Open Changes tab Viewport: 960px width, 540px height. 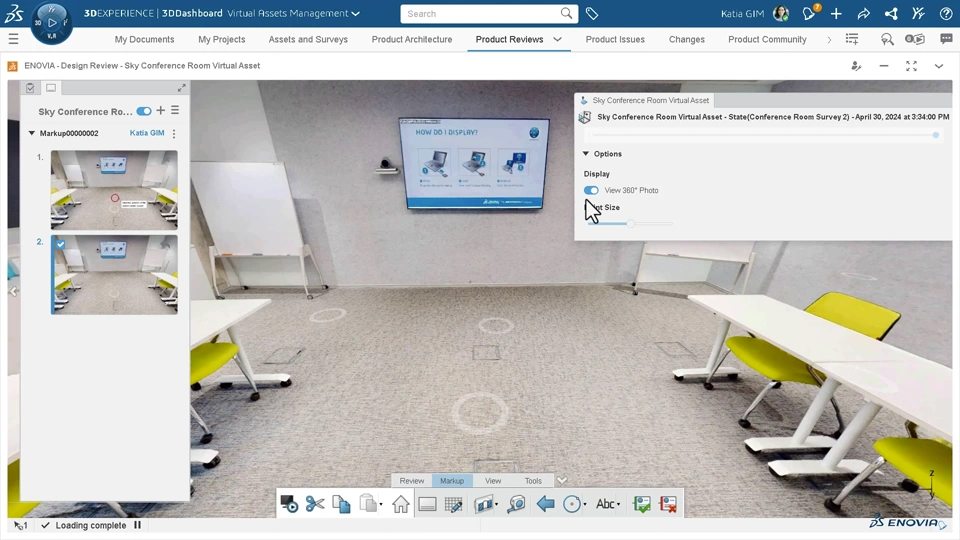click(x=686, y=39)
